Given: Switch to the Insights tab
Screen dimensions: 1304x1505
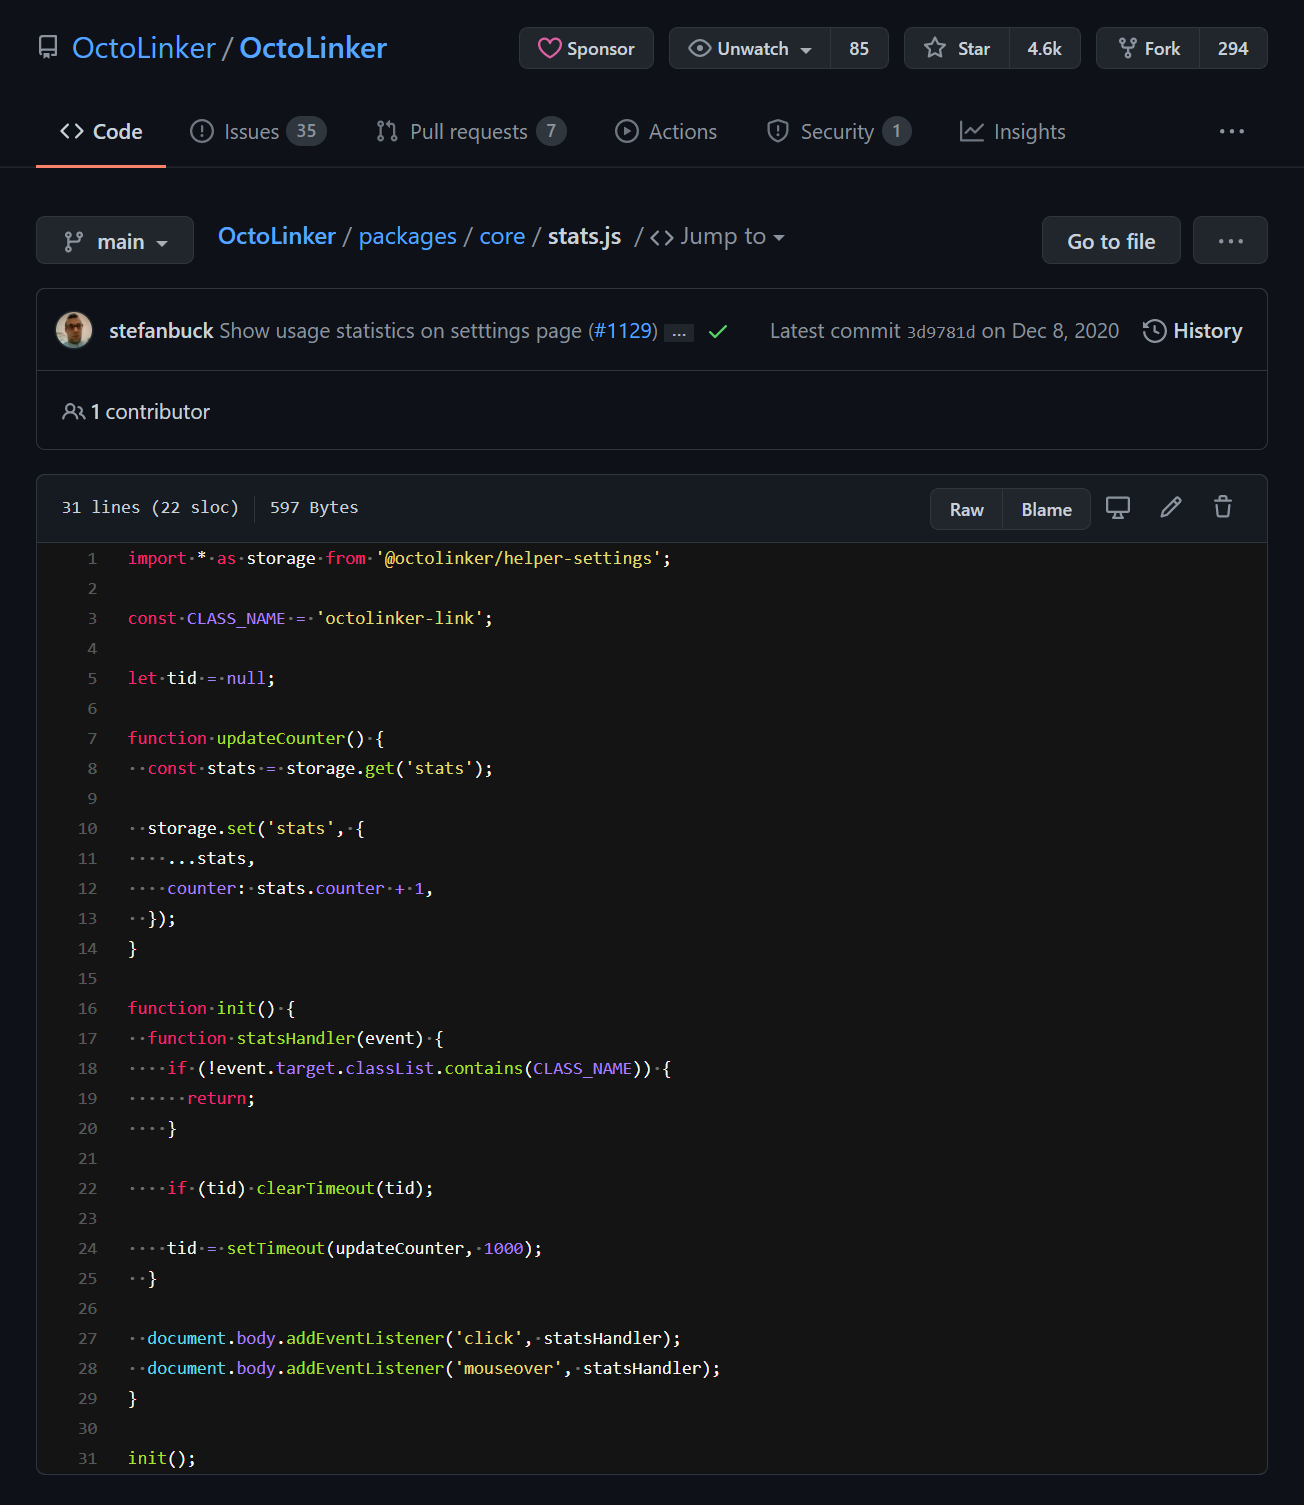Looking at the screenshot, I should click(x=1012, y=131).
